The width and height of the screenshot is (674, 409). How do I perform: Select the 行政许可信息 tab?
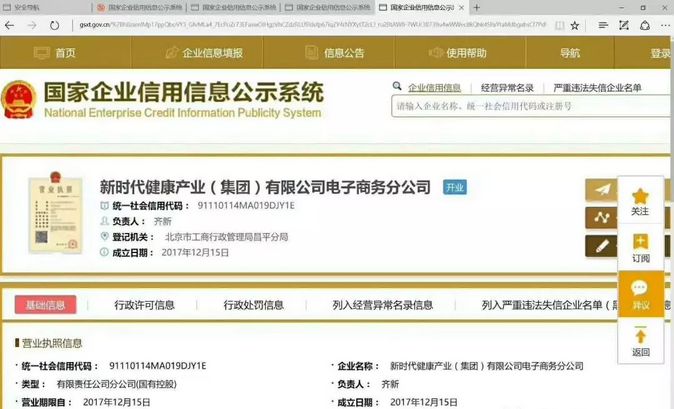(144, 305)
